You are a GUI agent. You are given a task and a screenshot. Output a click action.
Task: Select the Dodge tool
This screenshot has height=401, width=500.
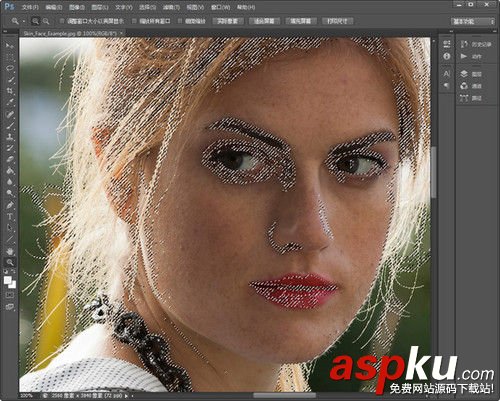click(x=10, y=193)
